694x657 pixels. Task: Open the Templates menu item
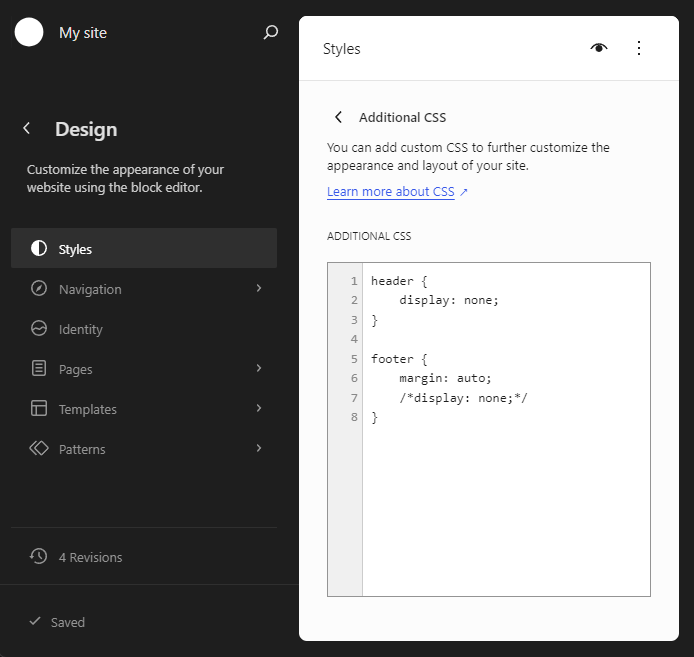[x=144, y=408]
